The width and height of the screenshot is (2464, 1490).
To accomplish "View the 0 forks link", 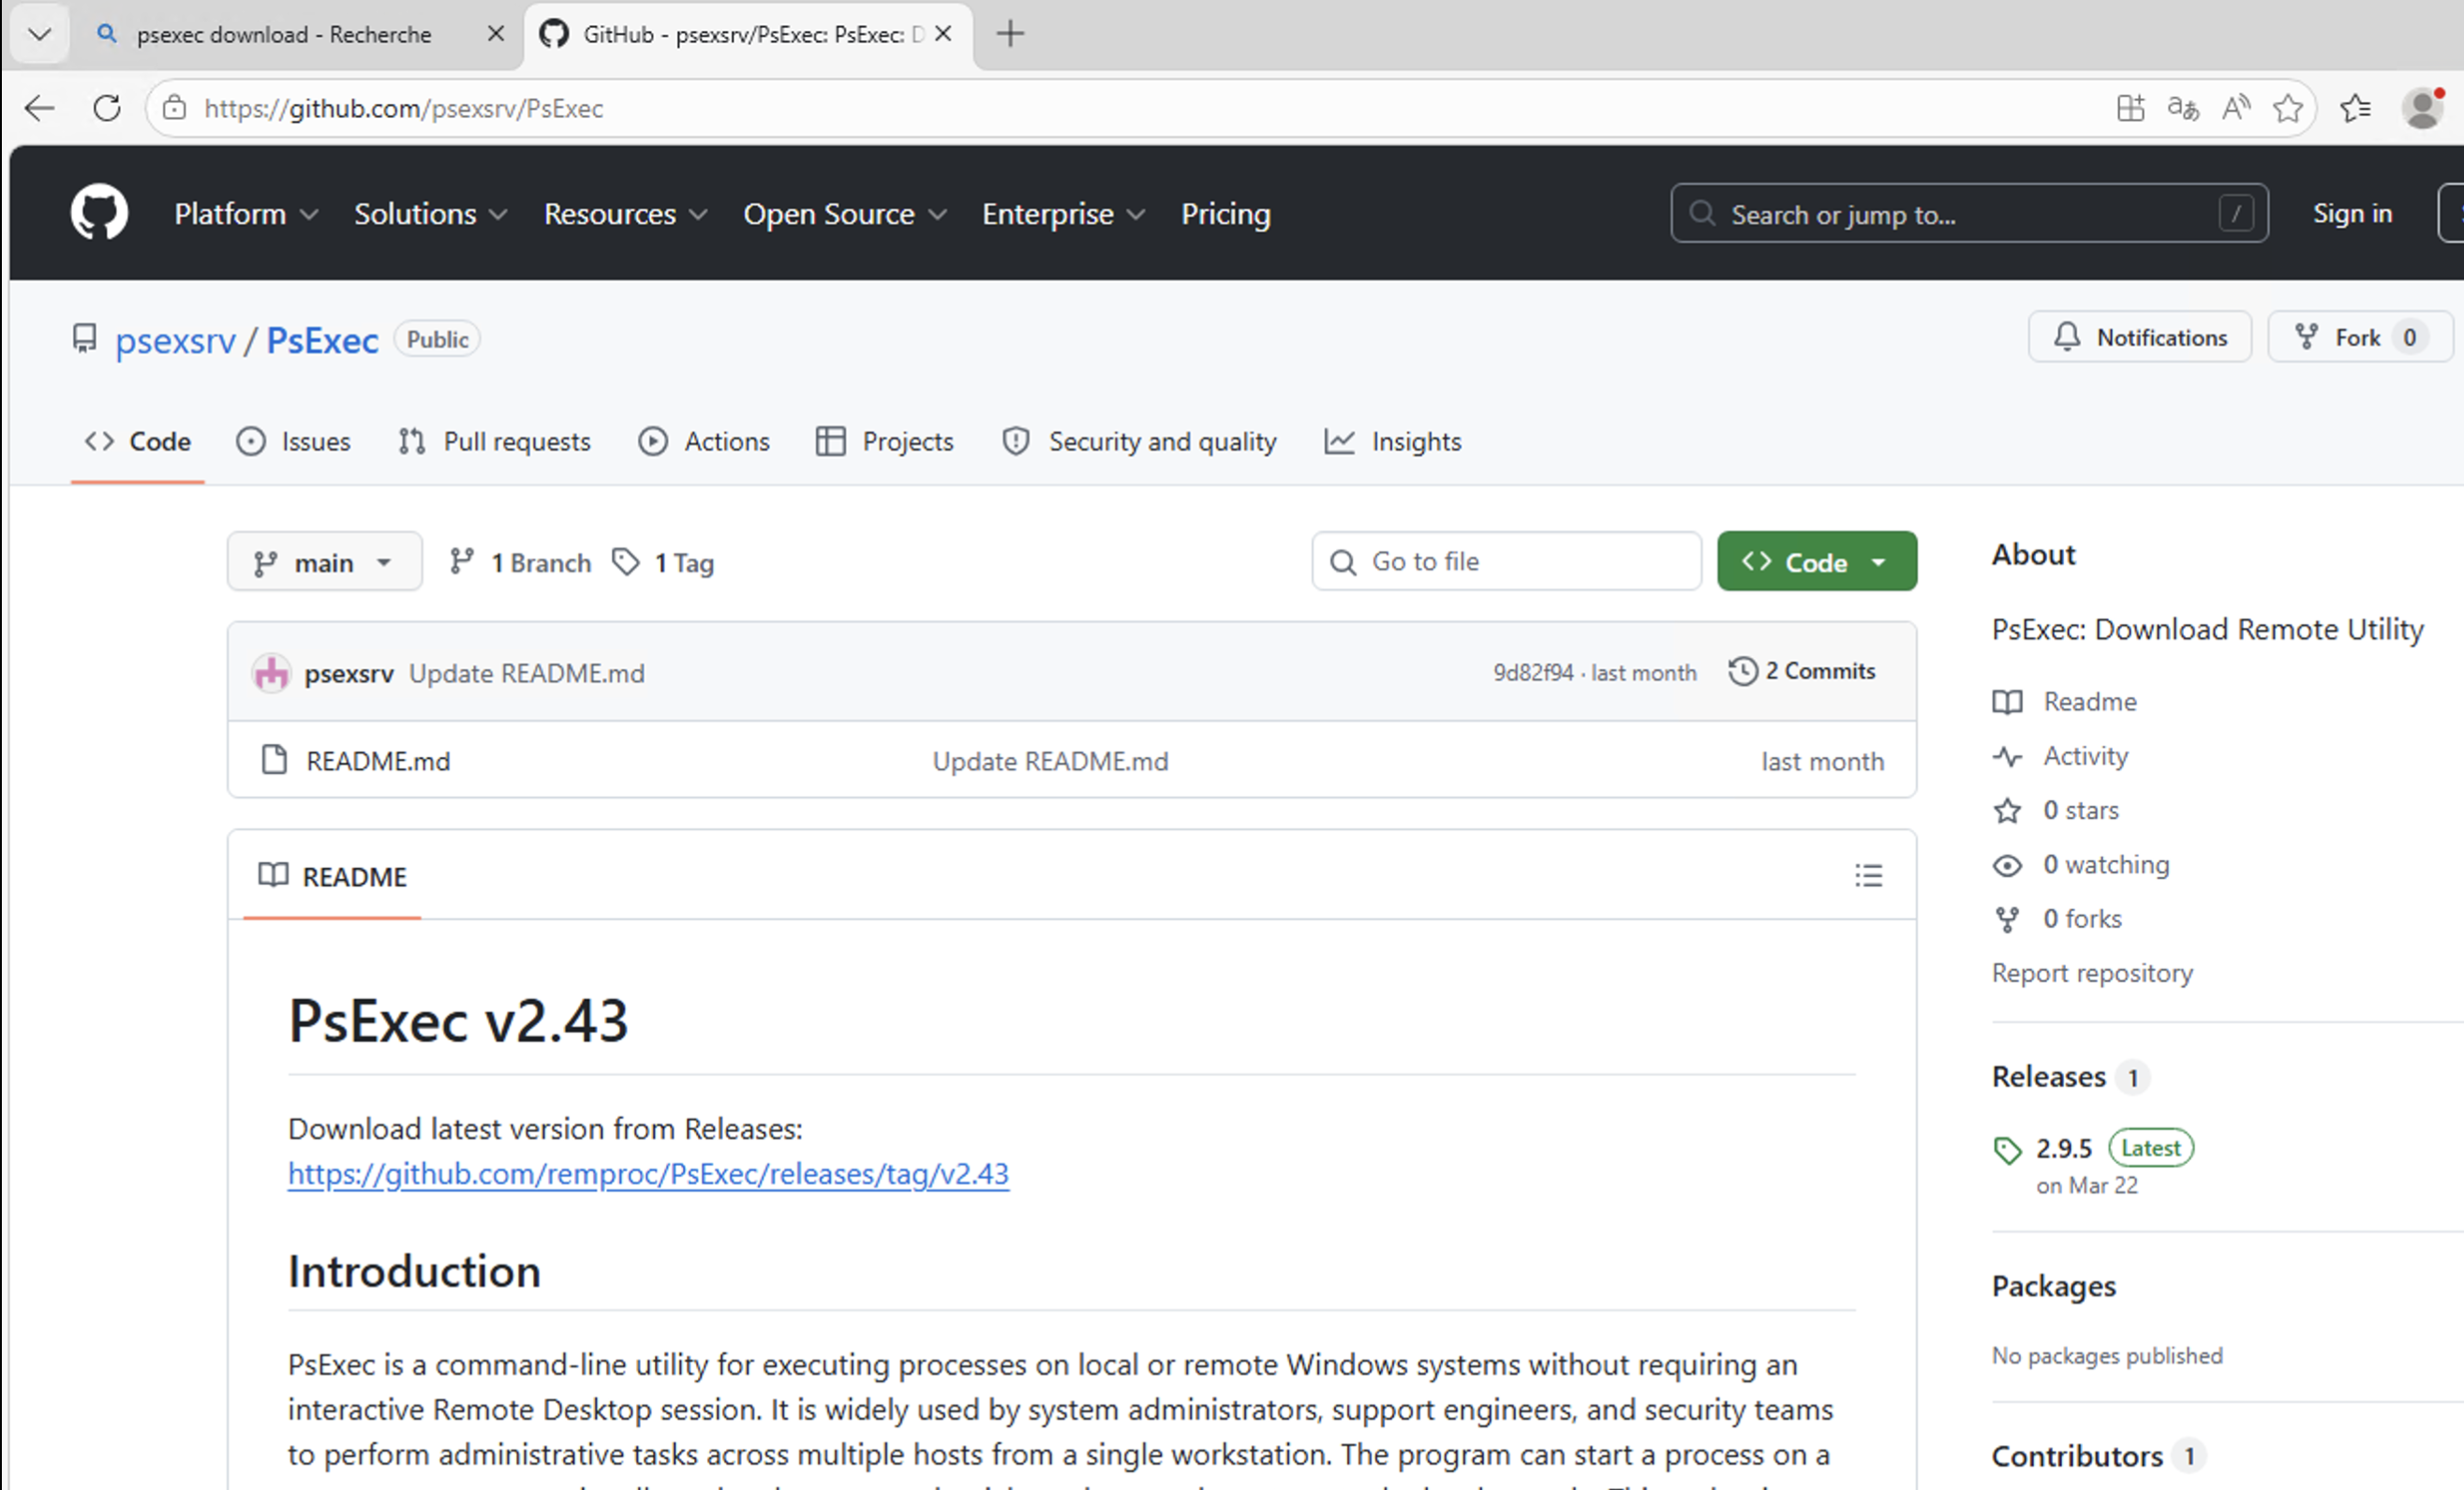I will coord(2057,918).
